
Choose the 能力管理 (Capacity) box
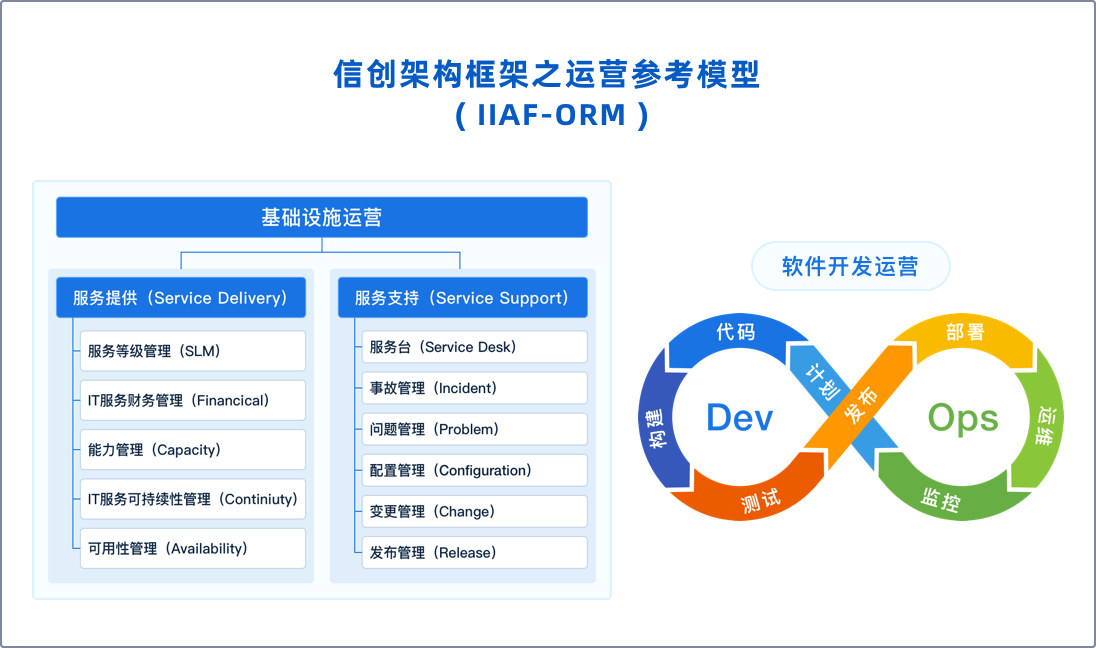192,450
